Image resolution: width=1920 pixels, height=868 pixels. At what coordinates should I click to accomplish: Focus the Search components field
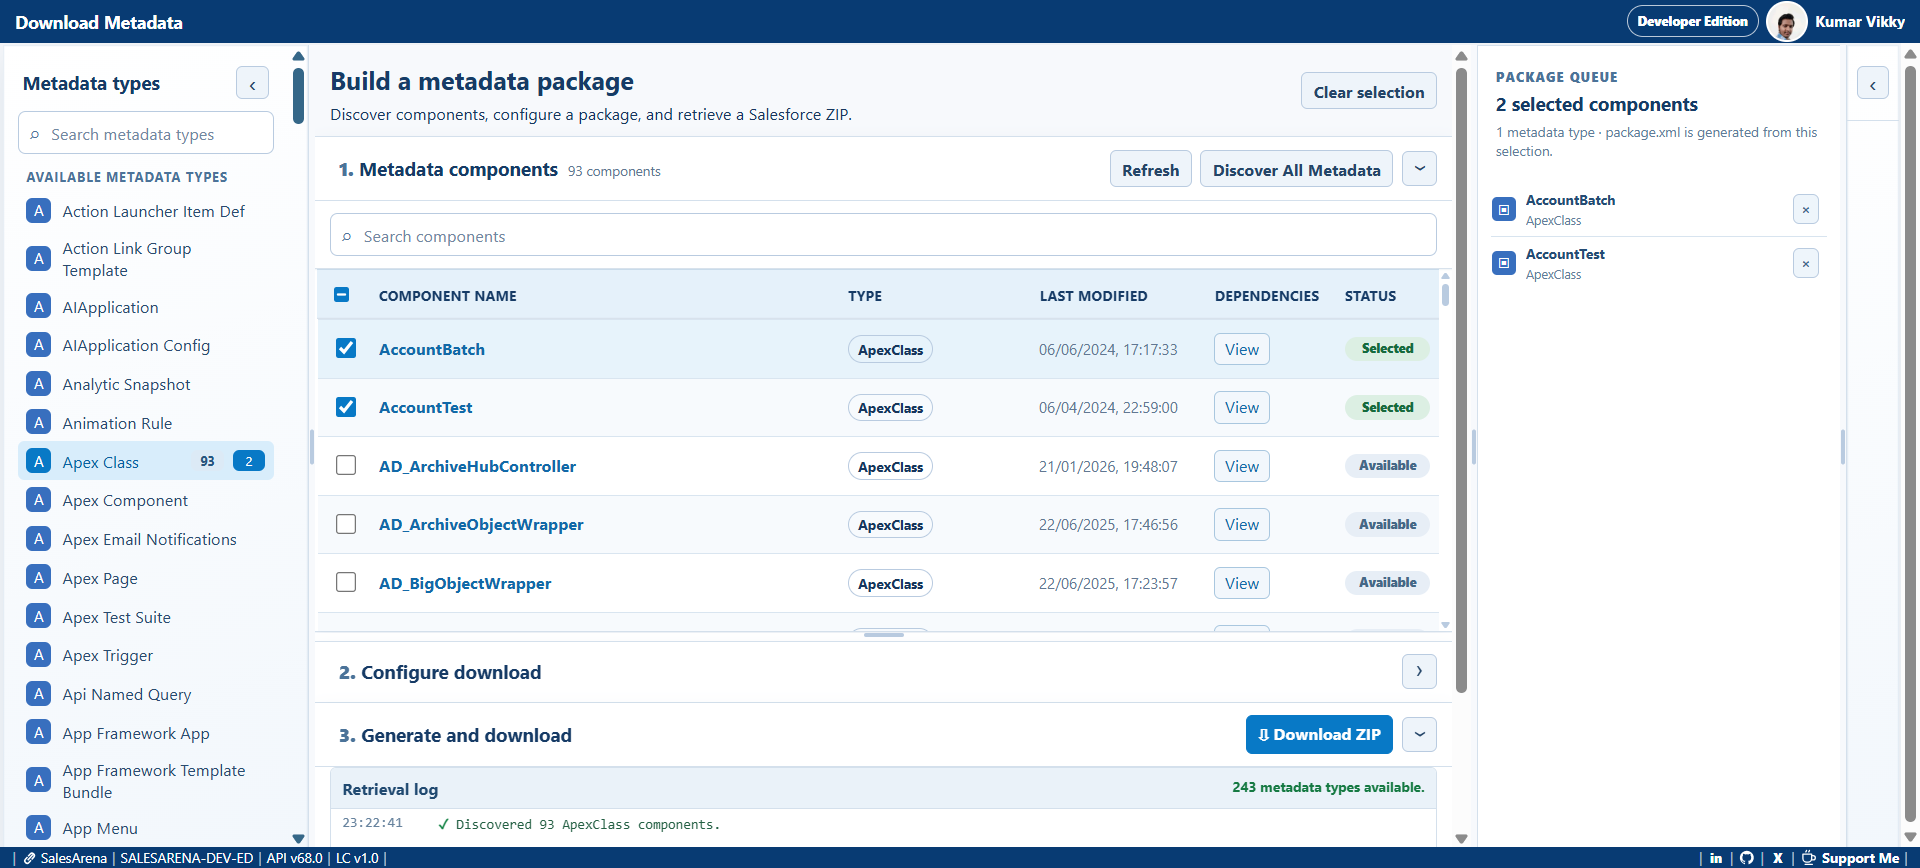(883, 236)
